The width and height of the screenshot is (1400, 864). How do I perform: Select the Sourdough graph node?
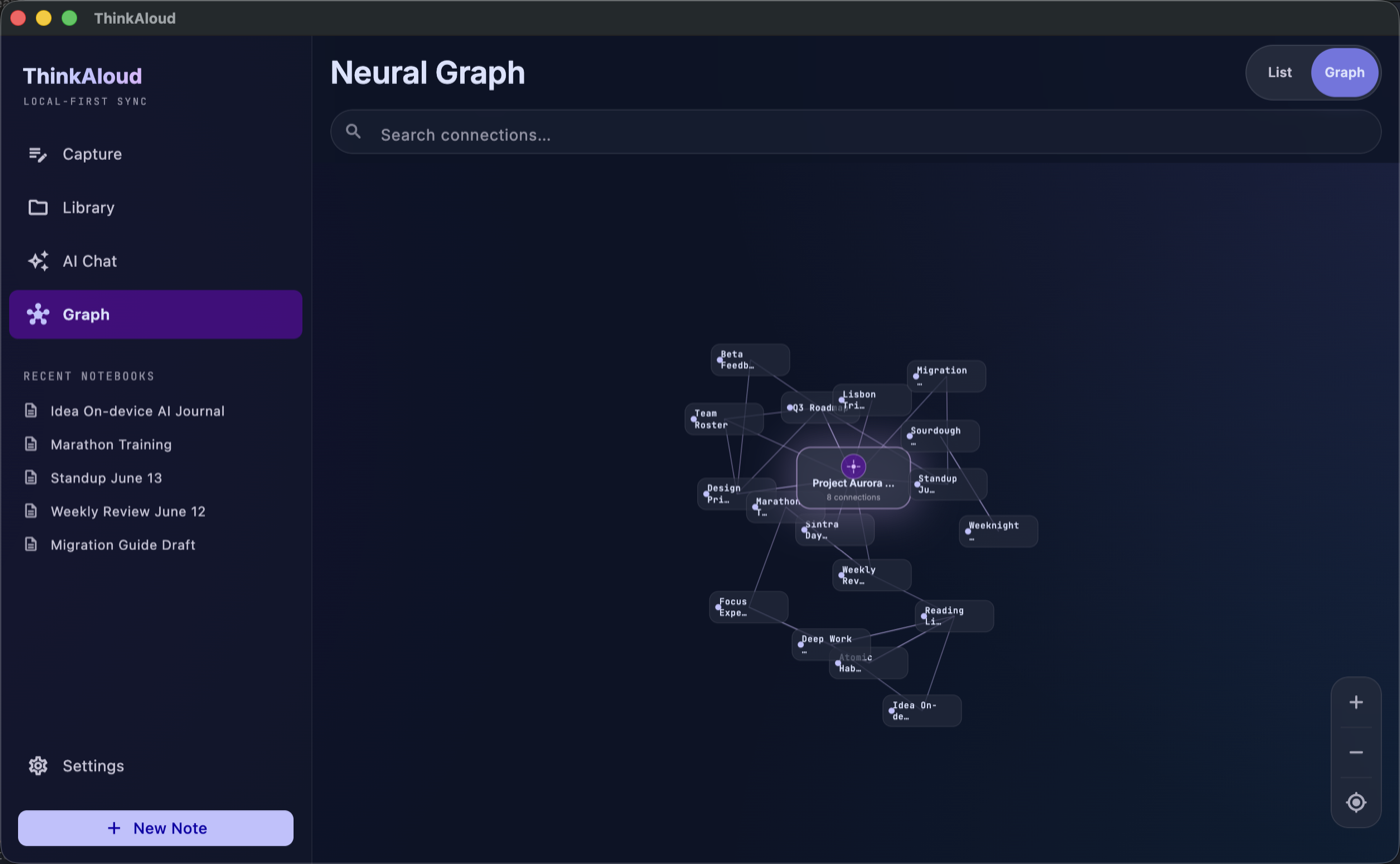pyautogui.click(x=940, y=436)
